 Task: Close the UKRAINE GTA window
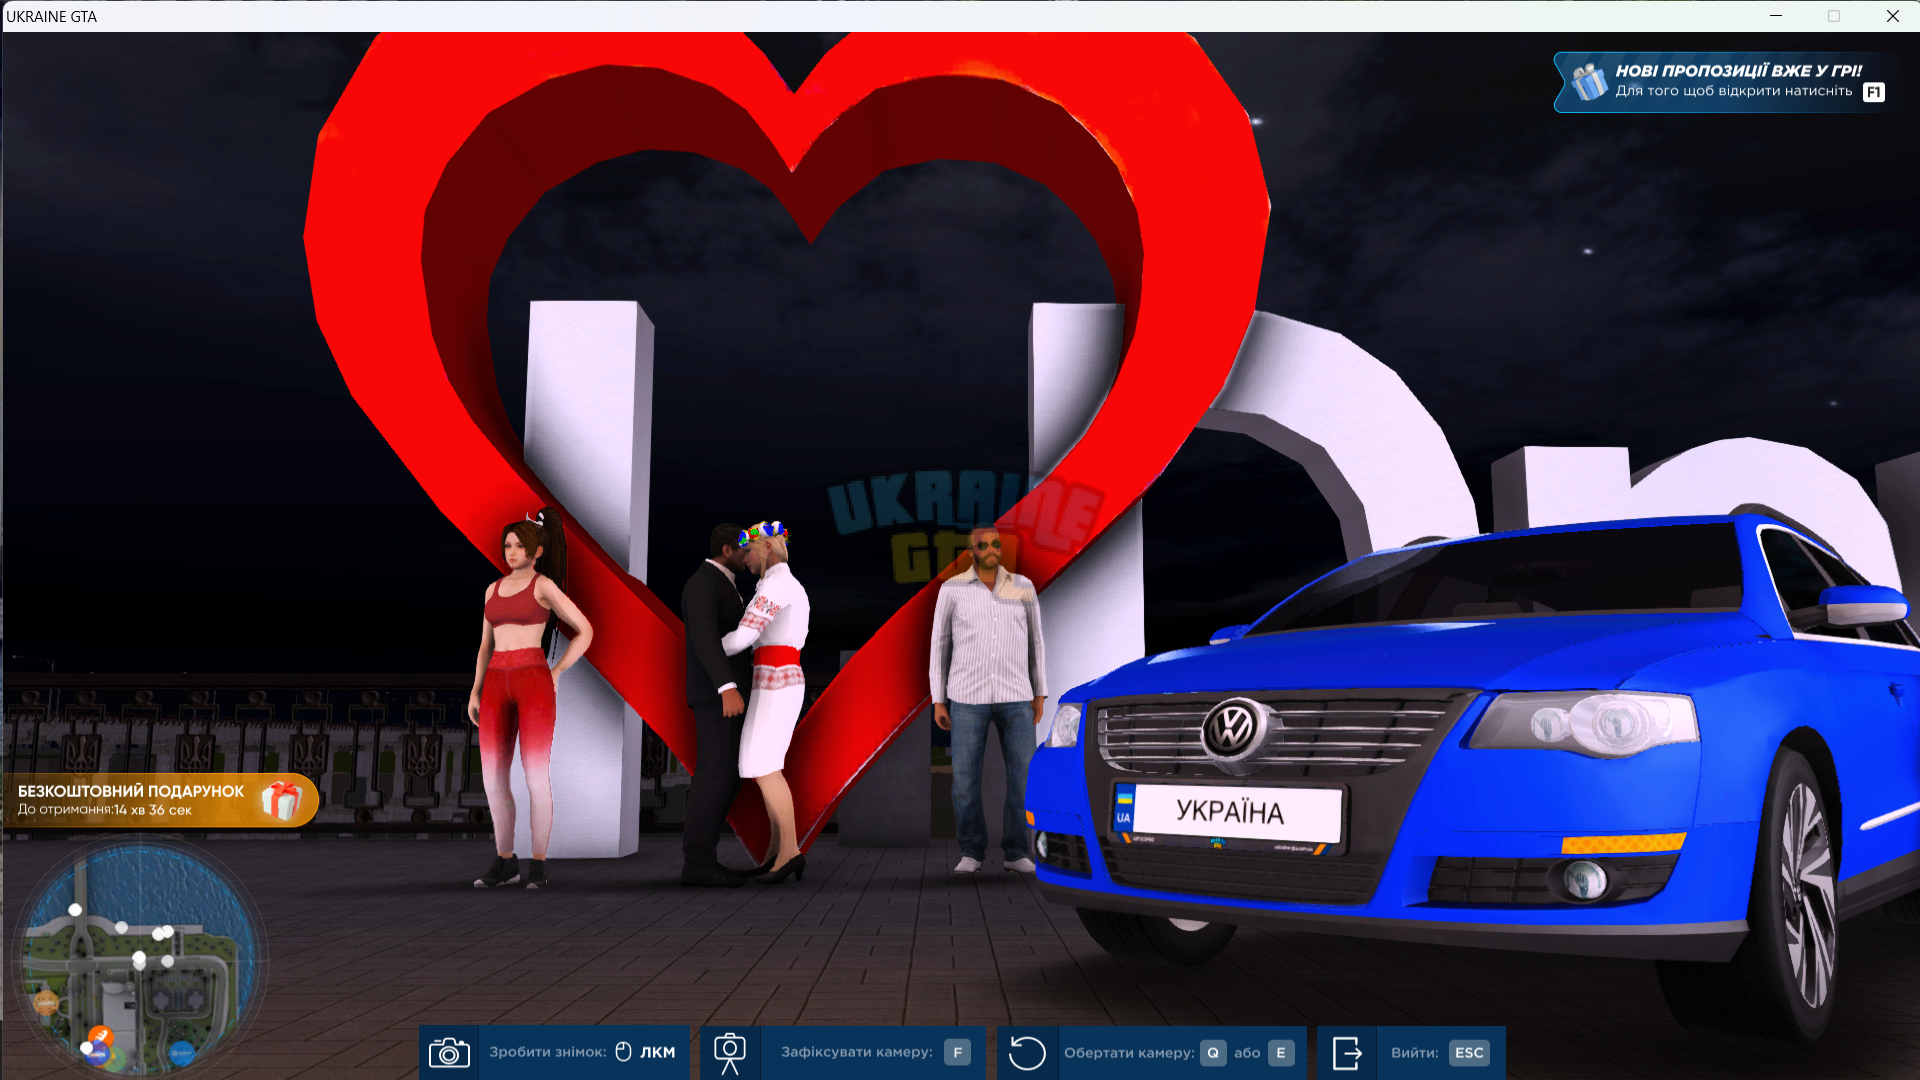[1892, 16]
